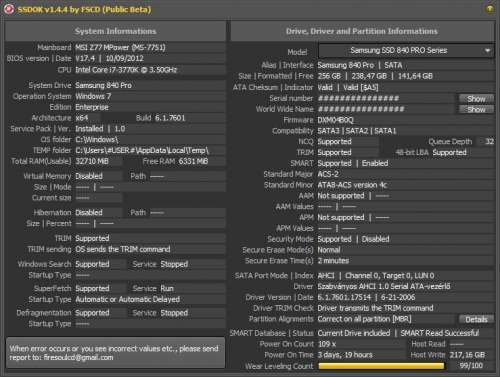Select the System Drive Samsung 840 Pro value
Image resolution: width=500 pixels, height=377 pixels.
coord(103,85)
